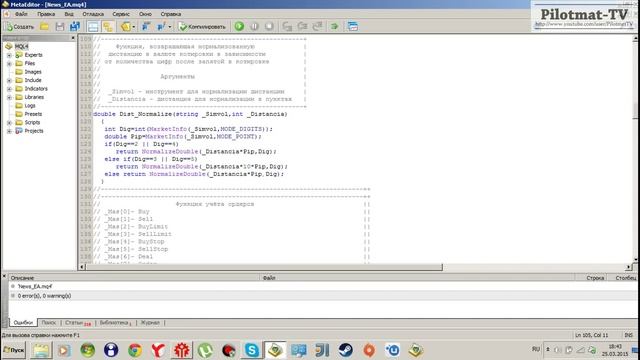Screen dimensions: 640x360
Task: Open Google Chrome from the taskbar
Action: click(135, 350)
